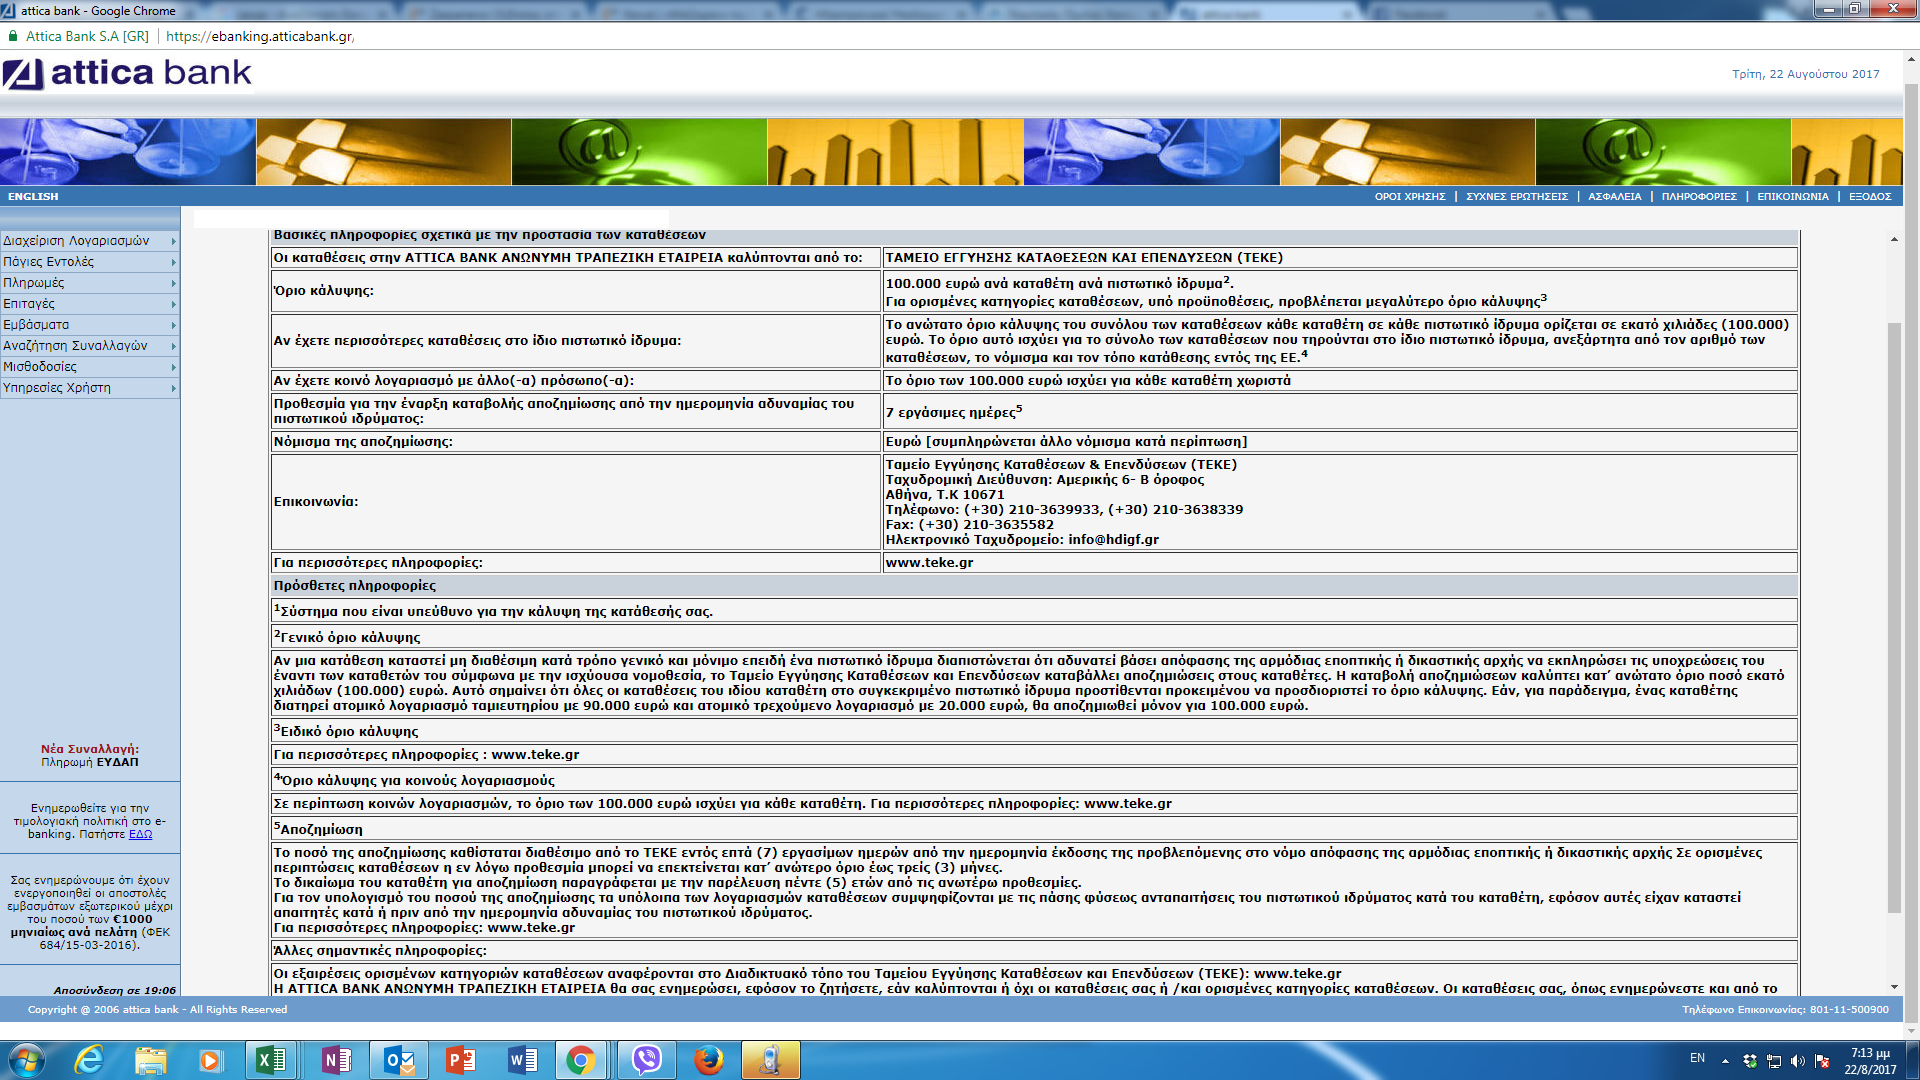
Task: Click the ΕΔΩ pricing policy link
Action: pyautogui.click(x=140, y=834)
